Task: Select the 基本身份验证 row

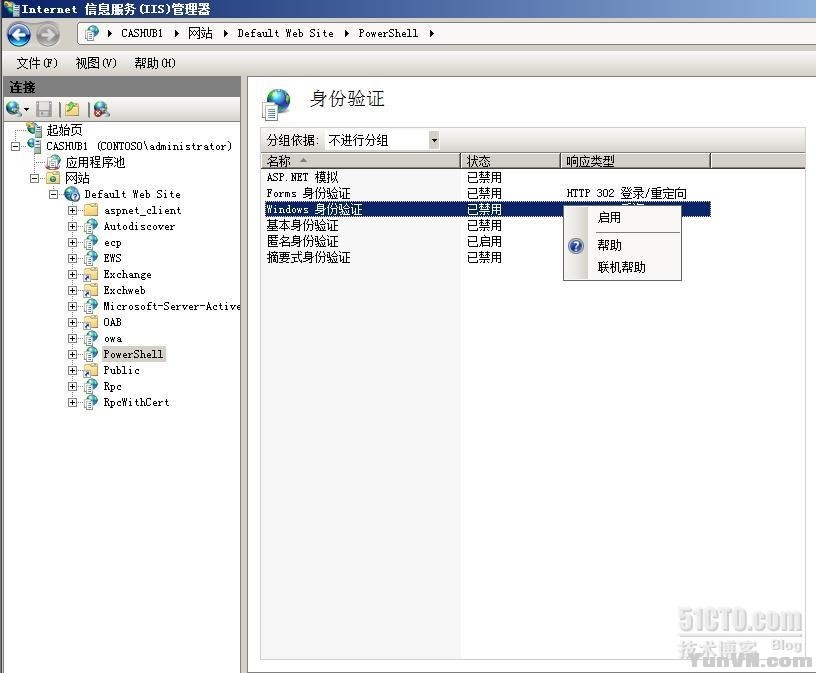Action: (x=488, y=225)
